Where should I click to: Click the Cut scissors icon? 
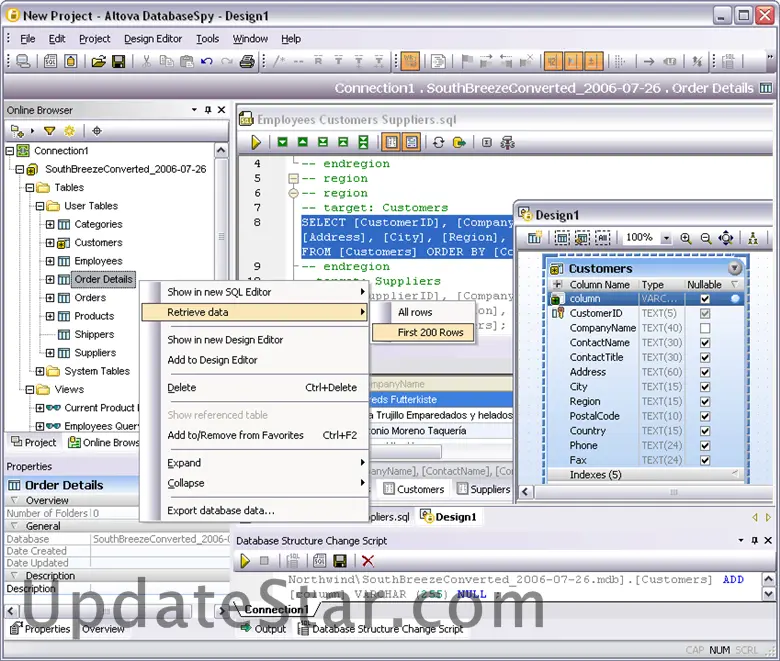(146, 61)
